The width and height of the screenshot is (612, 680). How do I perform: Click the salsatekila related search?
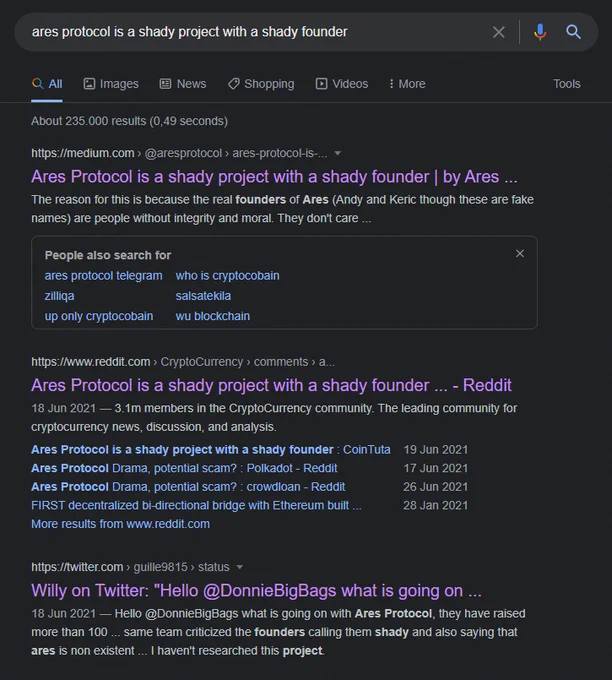(x=203, y=296)
